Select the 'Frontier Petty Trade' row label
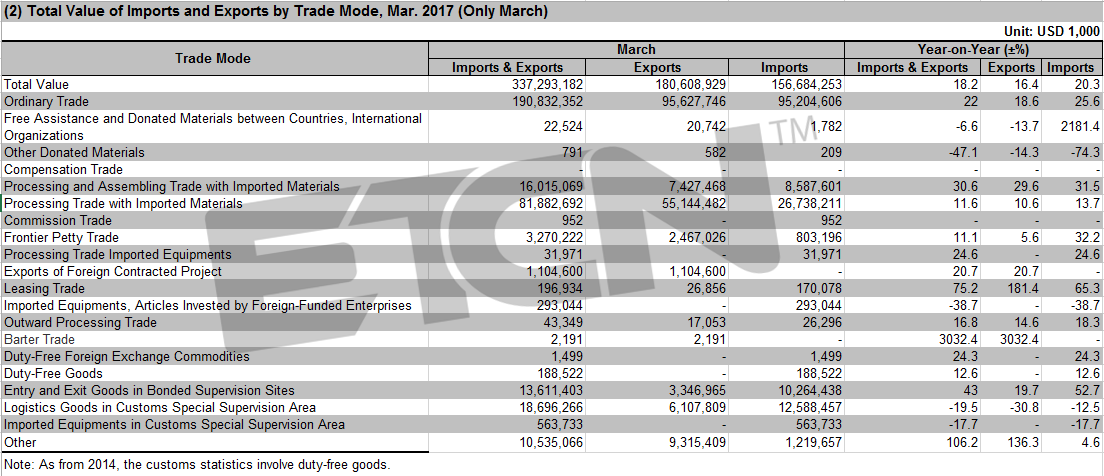The height and width of the screenshot is (476, 1104). [61, 237]
